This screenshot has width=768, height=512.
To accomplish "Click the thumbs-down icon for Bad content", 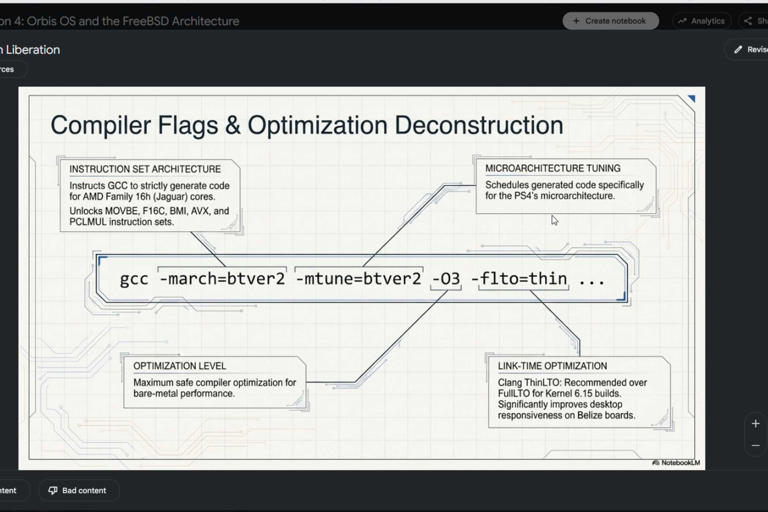I will (x=53, y=490).
